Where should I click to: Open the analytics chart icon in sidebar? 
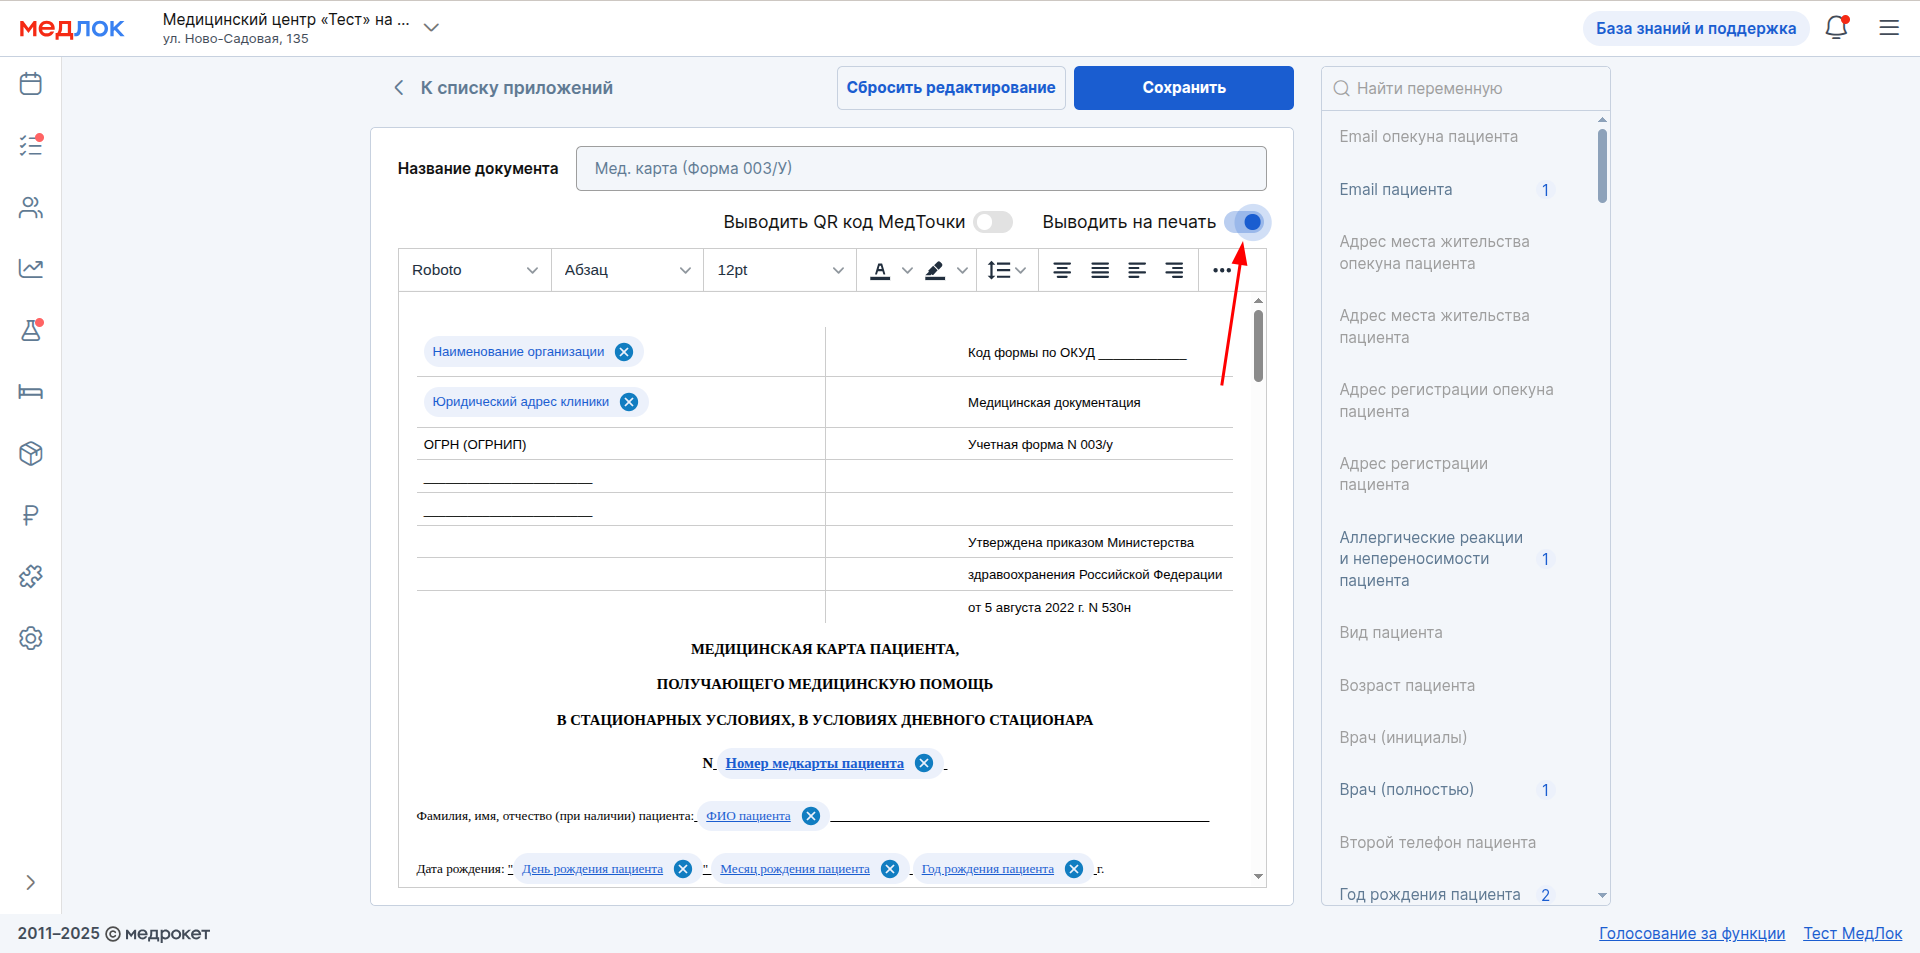(x=31, y=268)
